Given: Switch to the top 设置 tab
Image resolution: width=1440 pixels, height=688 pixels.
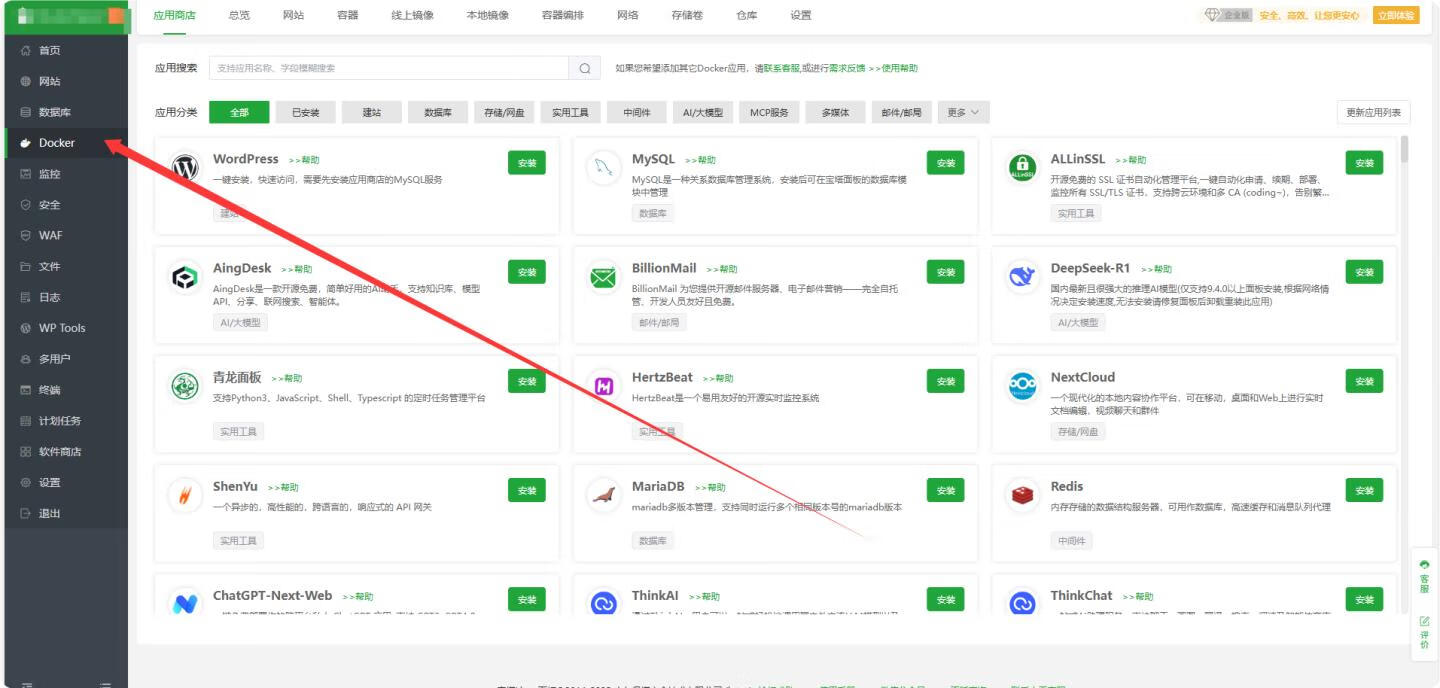Looking at the screenshot, I should [x=801, y=16].
